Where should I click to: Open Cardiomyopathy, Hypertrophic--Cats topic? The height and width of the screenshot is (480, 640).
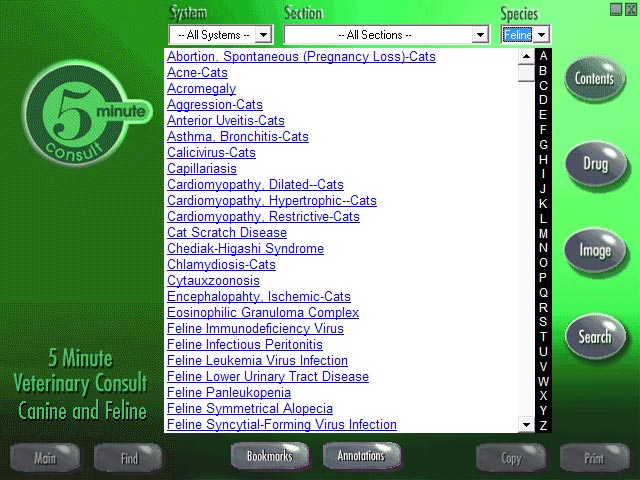pyautogui.click(x=272, y=200)
